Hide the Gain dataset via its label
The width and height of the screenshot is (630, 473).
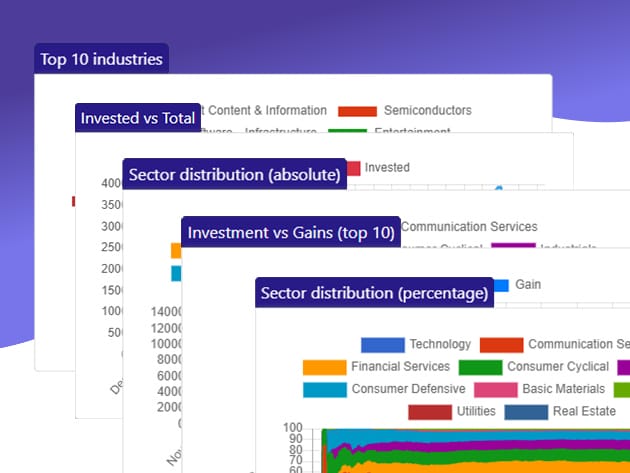pyautogui.click(x=528, y=285)
